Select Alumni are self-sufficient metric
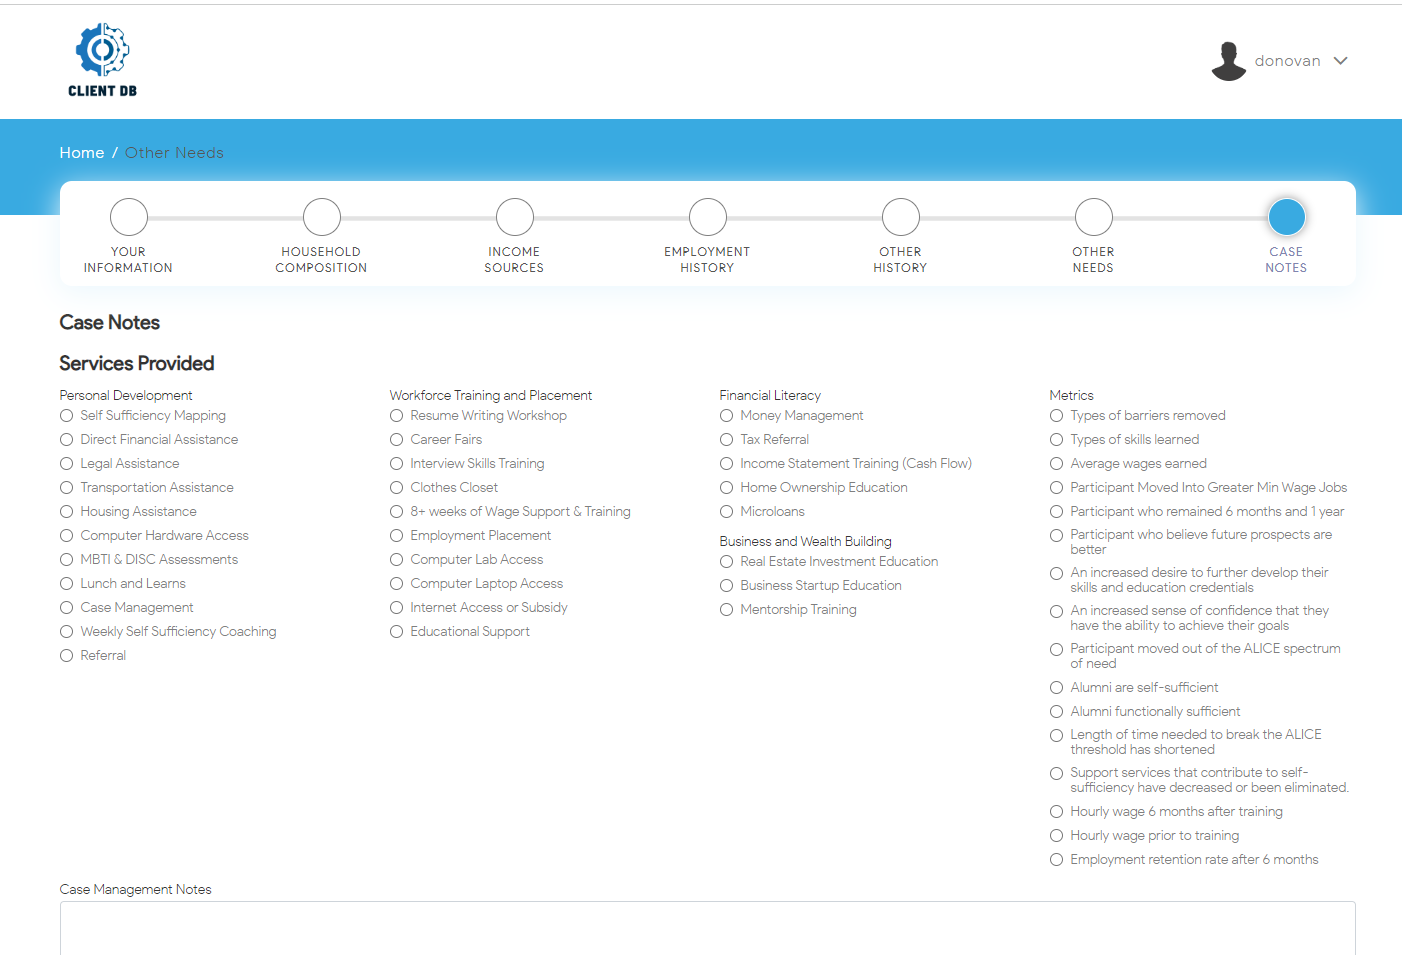 [1057, 688]
